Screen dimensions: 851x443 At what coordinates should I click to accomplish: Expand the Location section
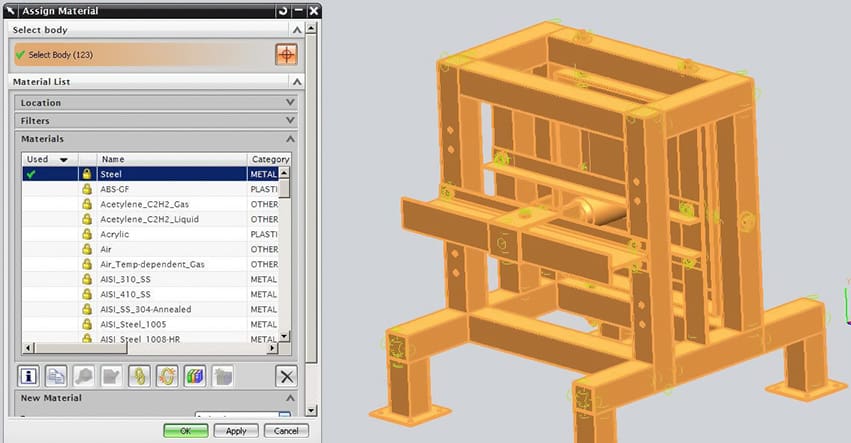[x=291, y=103]
